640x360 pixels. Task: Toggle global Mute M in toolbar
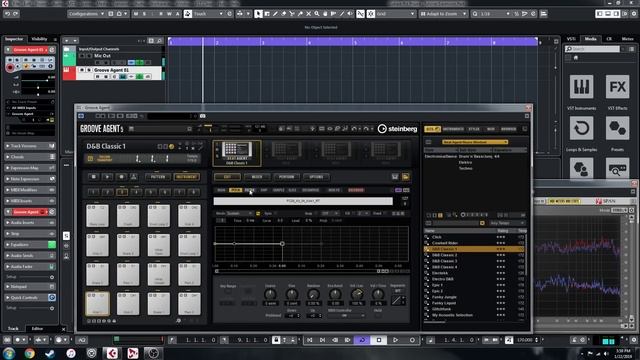[x=136, y=14]
